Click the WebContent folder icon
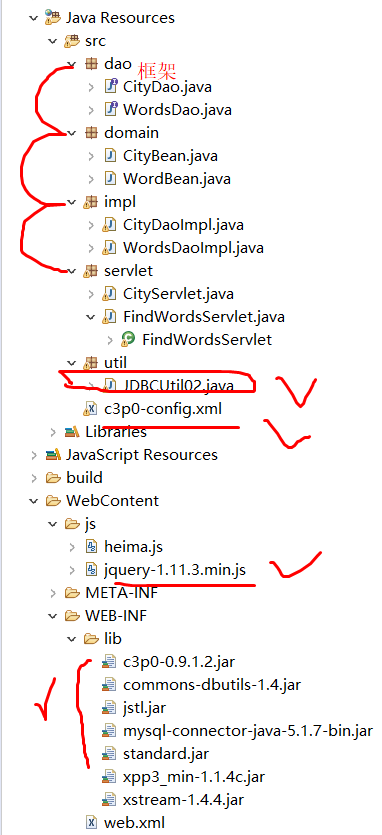Viewport: 382px width, 835px height. pyautogui.click(x=53, y=501)
